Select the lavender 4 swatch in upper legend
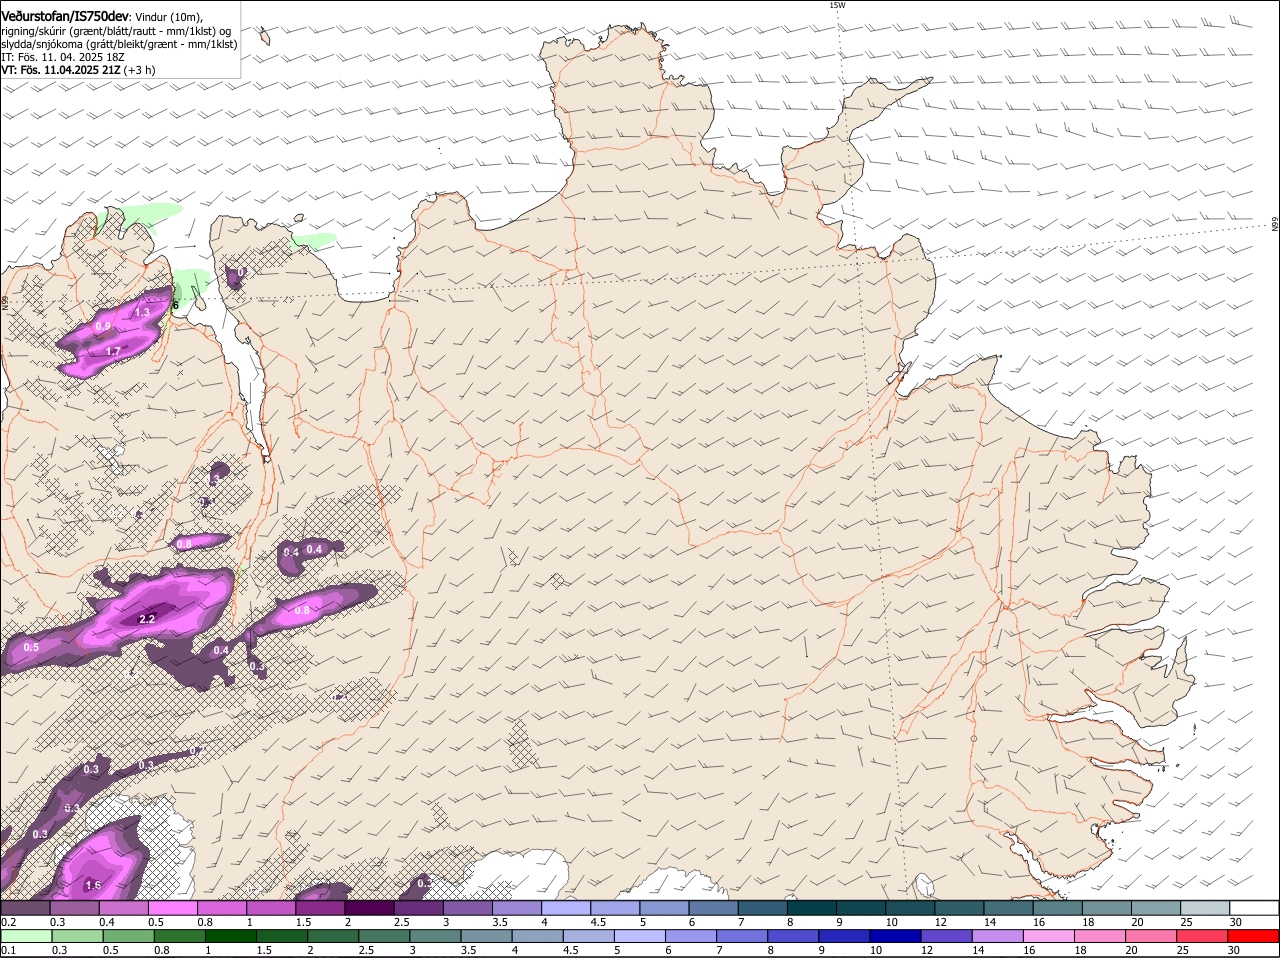The height and width of the screenshot is (958, 1280). point(565,907)
